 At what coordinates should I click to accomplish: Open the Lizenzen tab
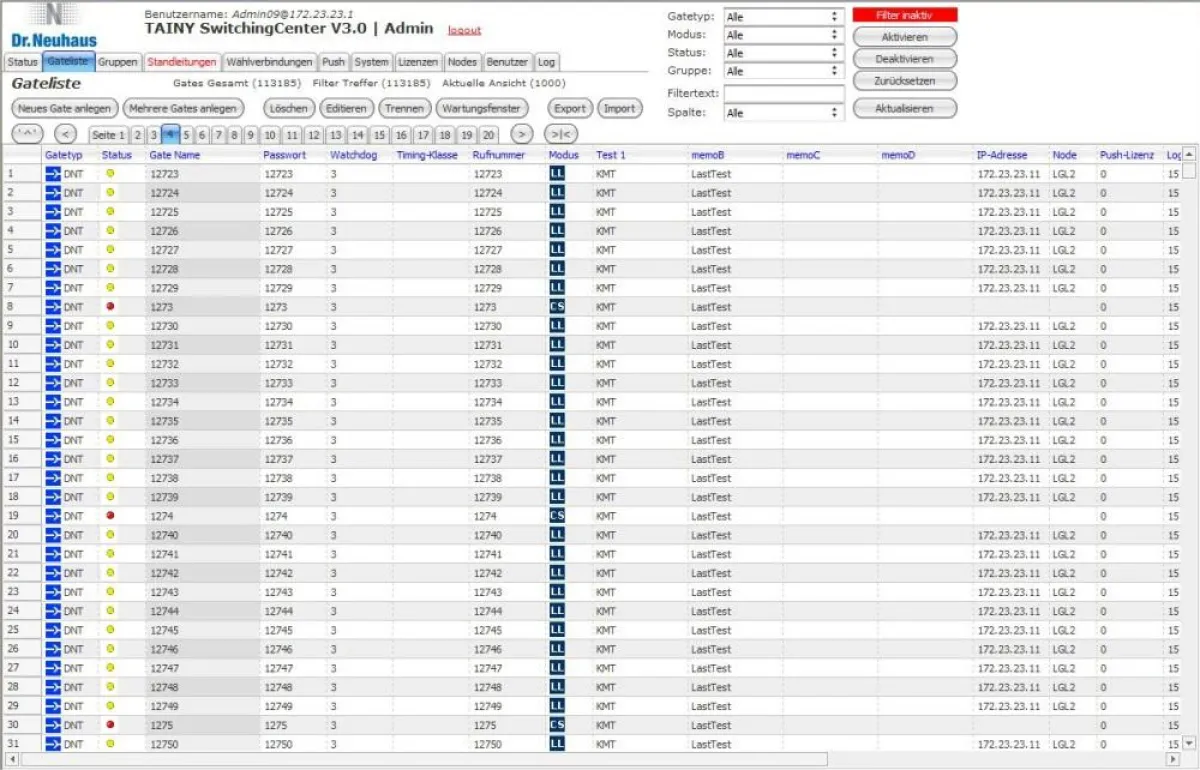[418, 61]
